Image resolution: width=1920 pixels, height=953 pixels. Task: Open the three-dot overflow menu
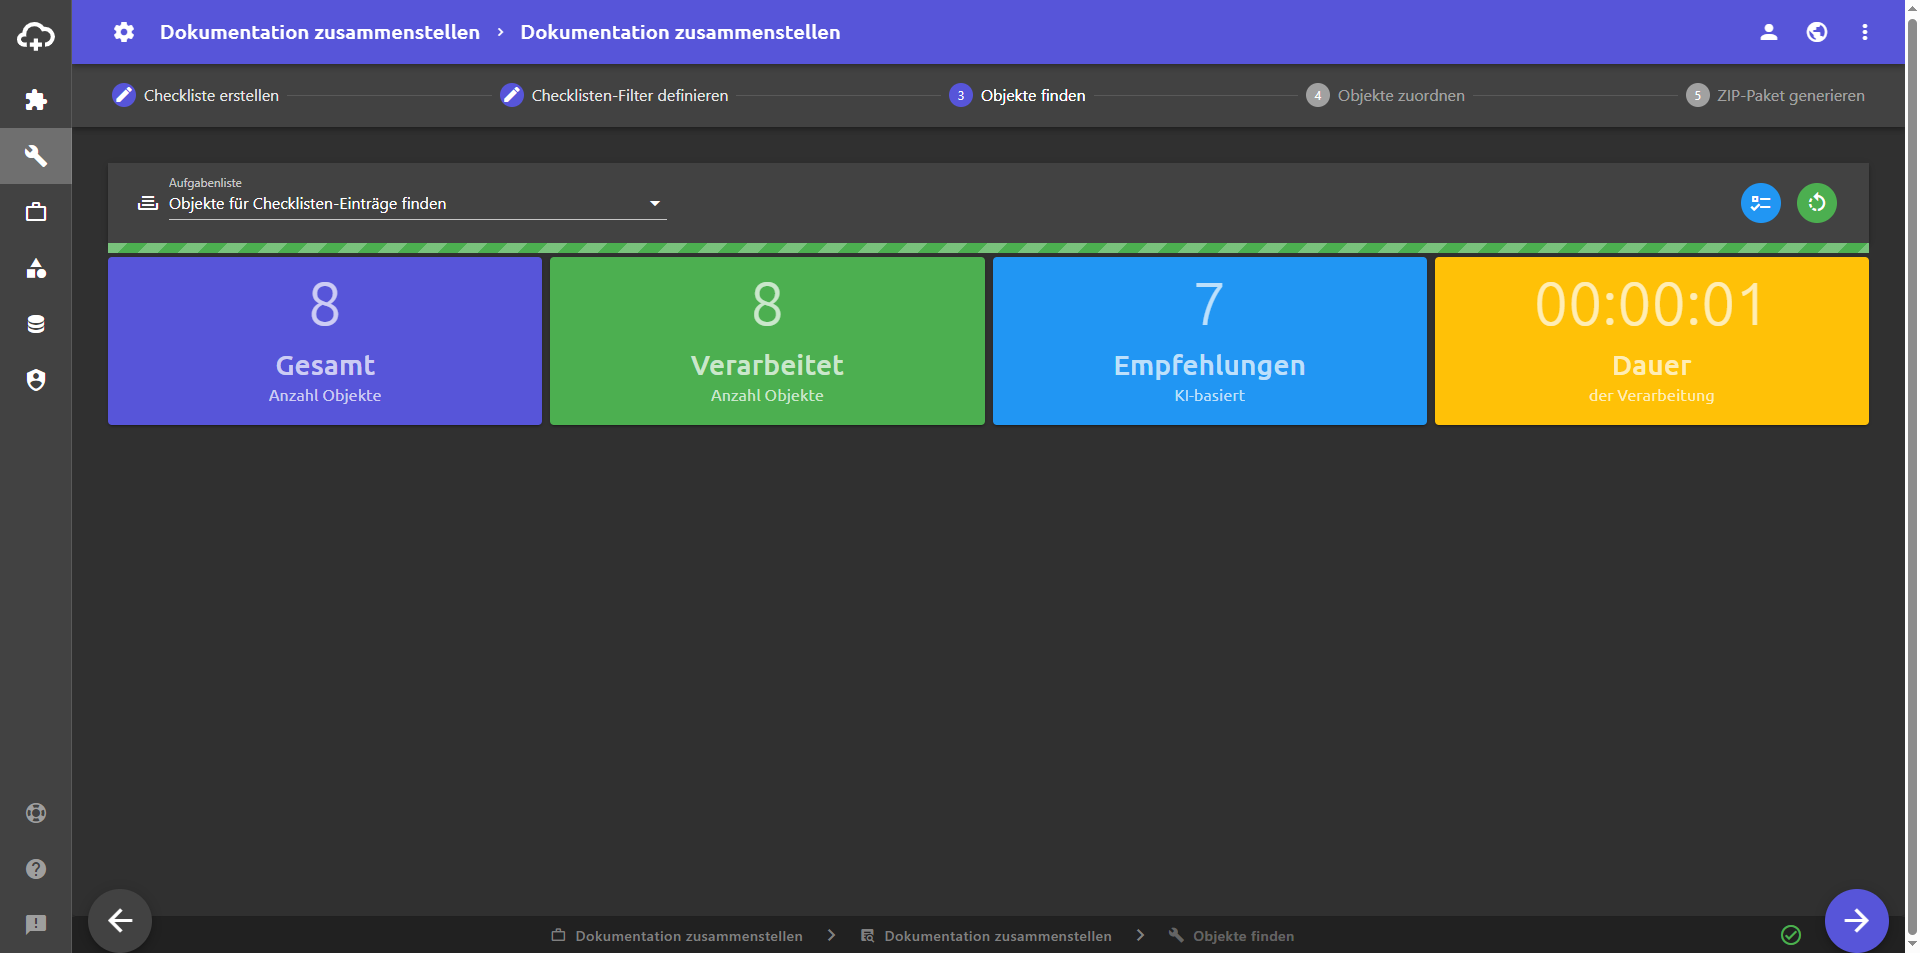click(1864, 32)
